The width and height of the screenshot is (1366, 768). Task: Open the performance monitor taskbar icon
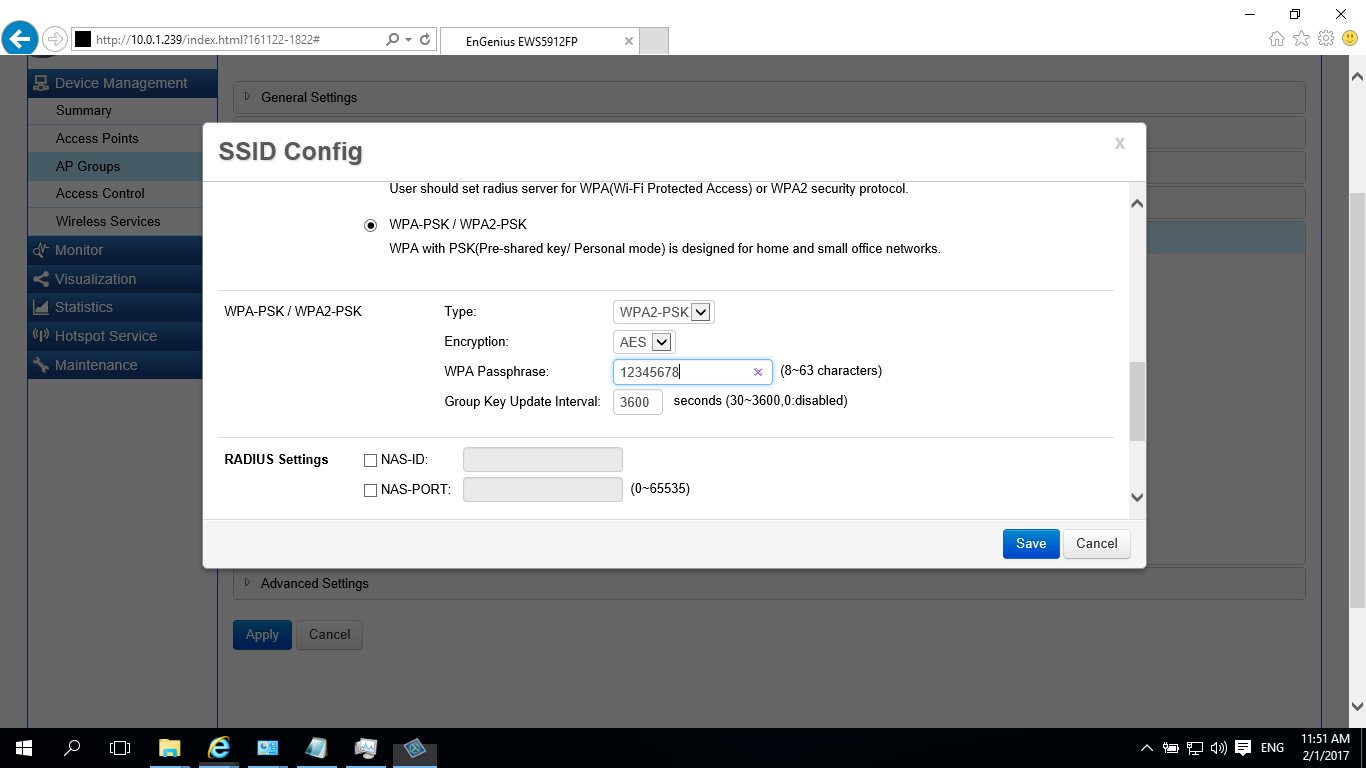365,747
